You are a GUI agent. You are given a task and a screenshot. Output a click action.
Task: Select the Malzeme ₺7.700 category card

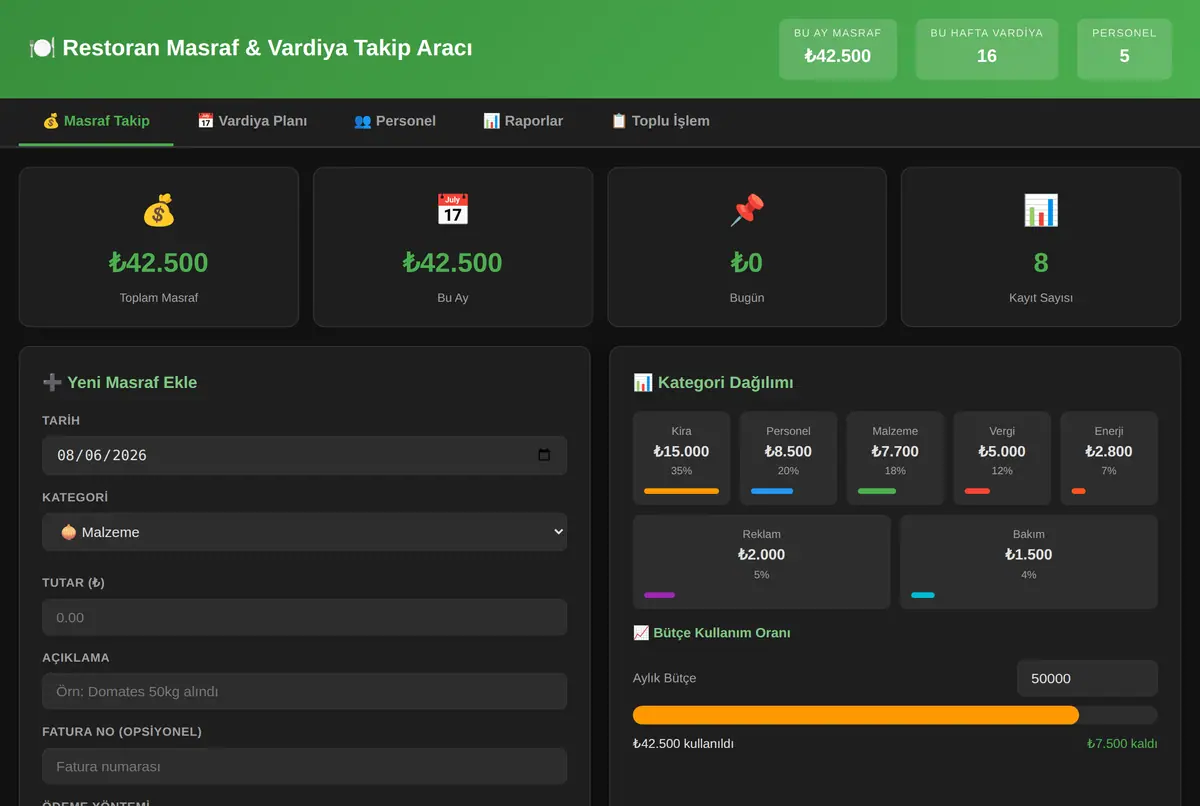[x=895, y=458]
